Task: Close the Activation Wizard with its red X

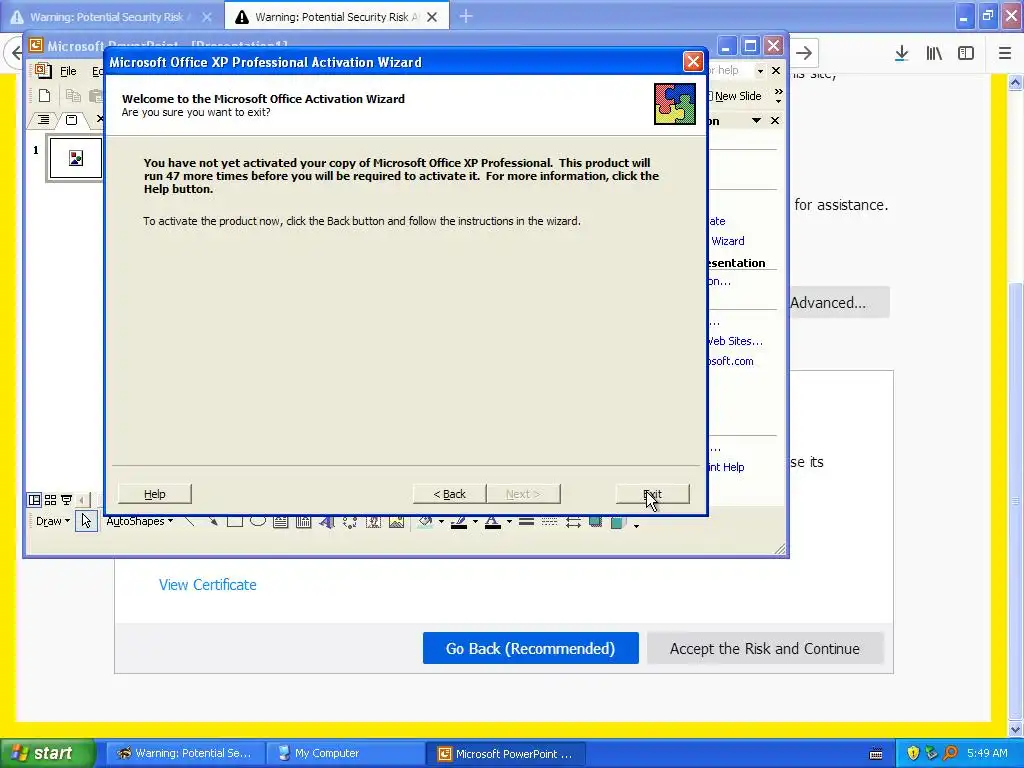Action: click(693, 62)
